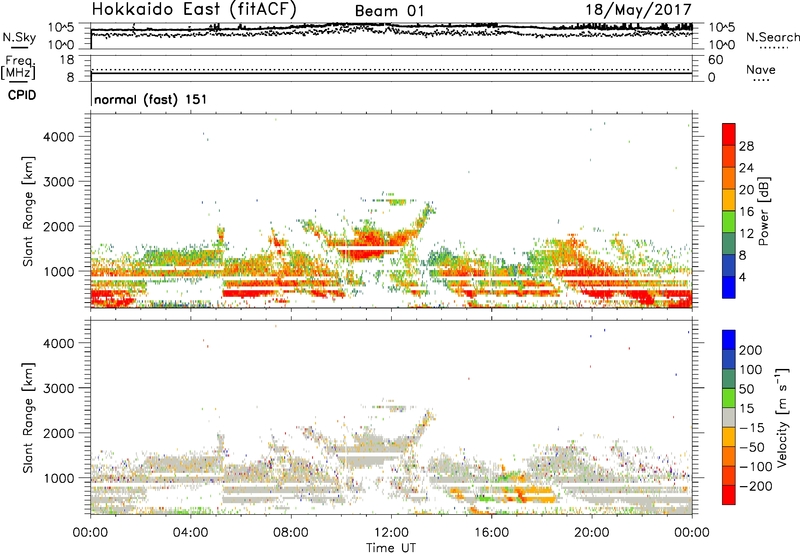
Task: Click the '18' tick on the frequency axis
Action: (x=67, y=60)
